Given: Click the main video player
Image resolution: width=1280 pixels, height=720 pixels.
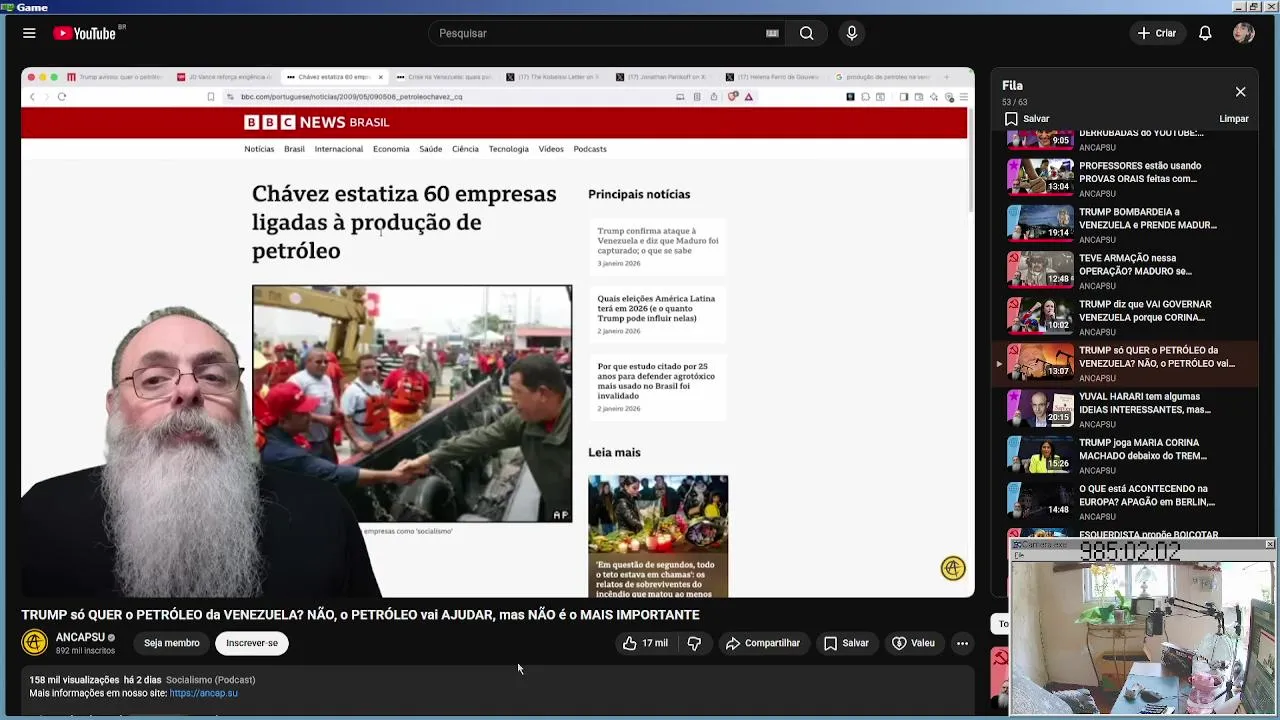Looking at the screenshot, I should click(x=498, y=333).
